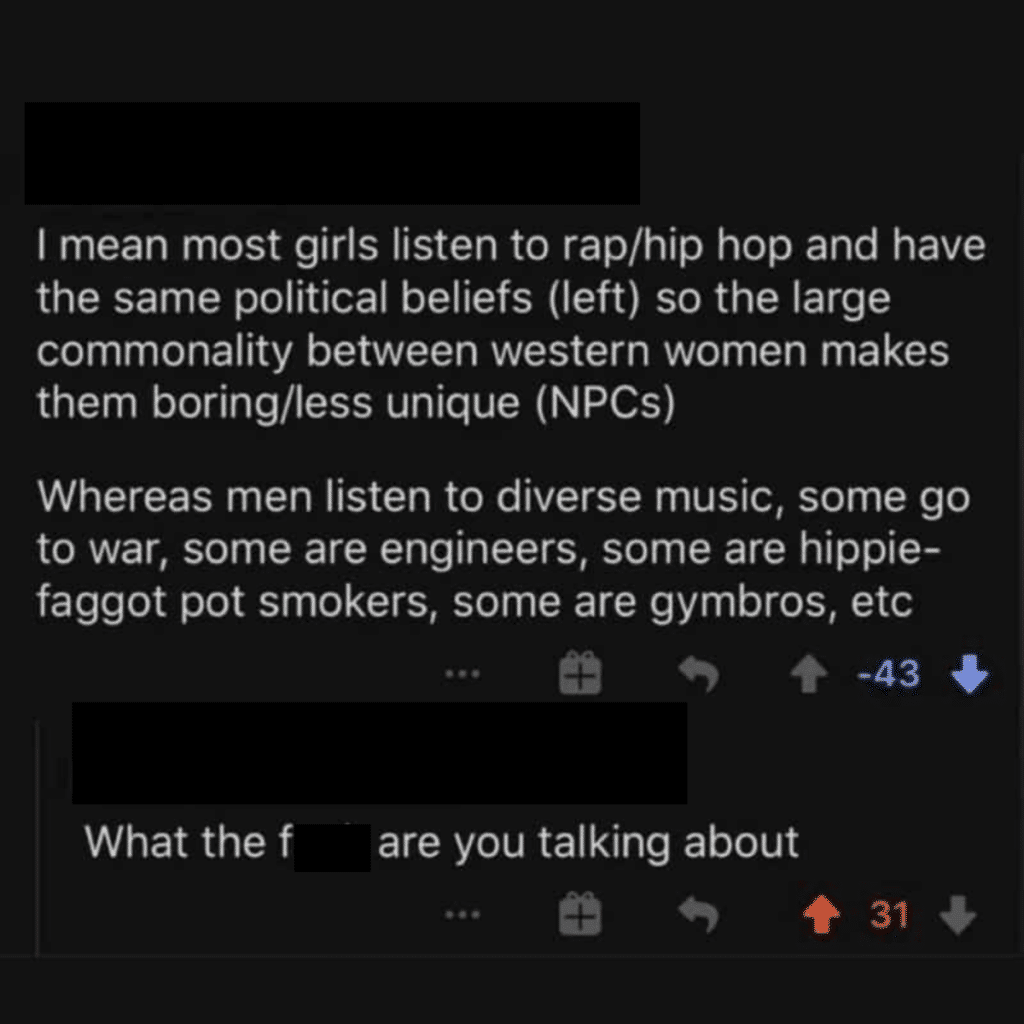Remove the blue downvote on the -43 comment
Viewport: 1024px width, 1024px height.
point(969,673)
